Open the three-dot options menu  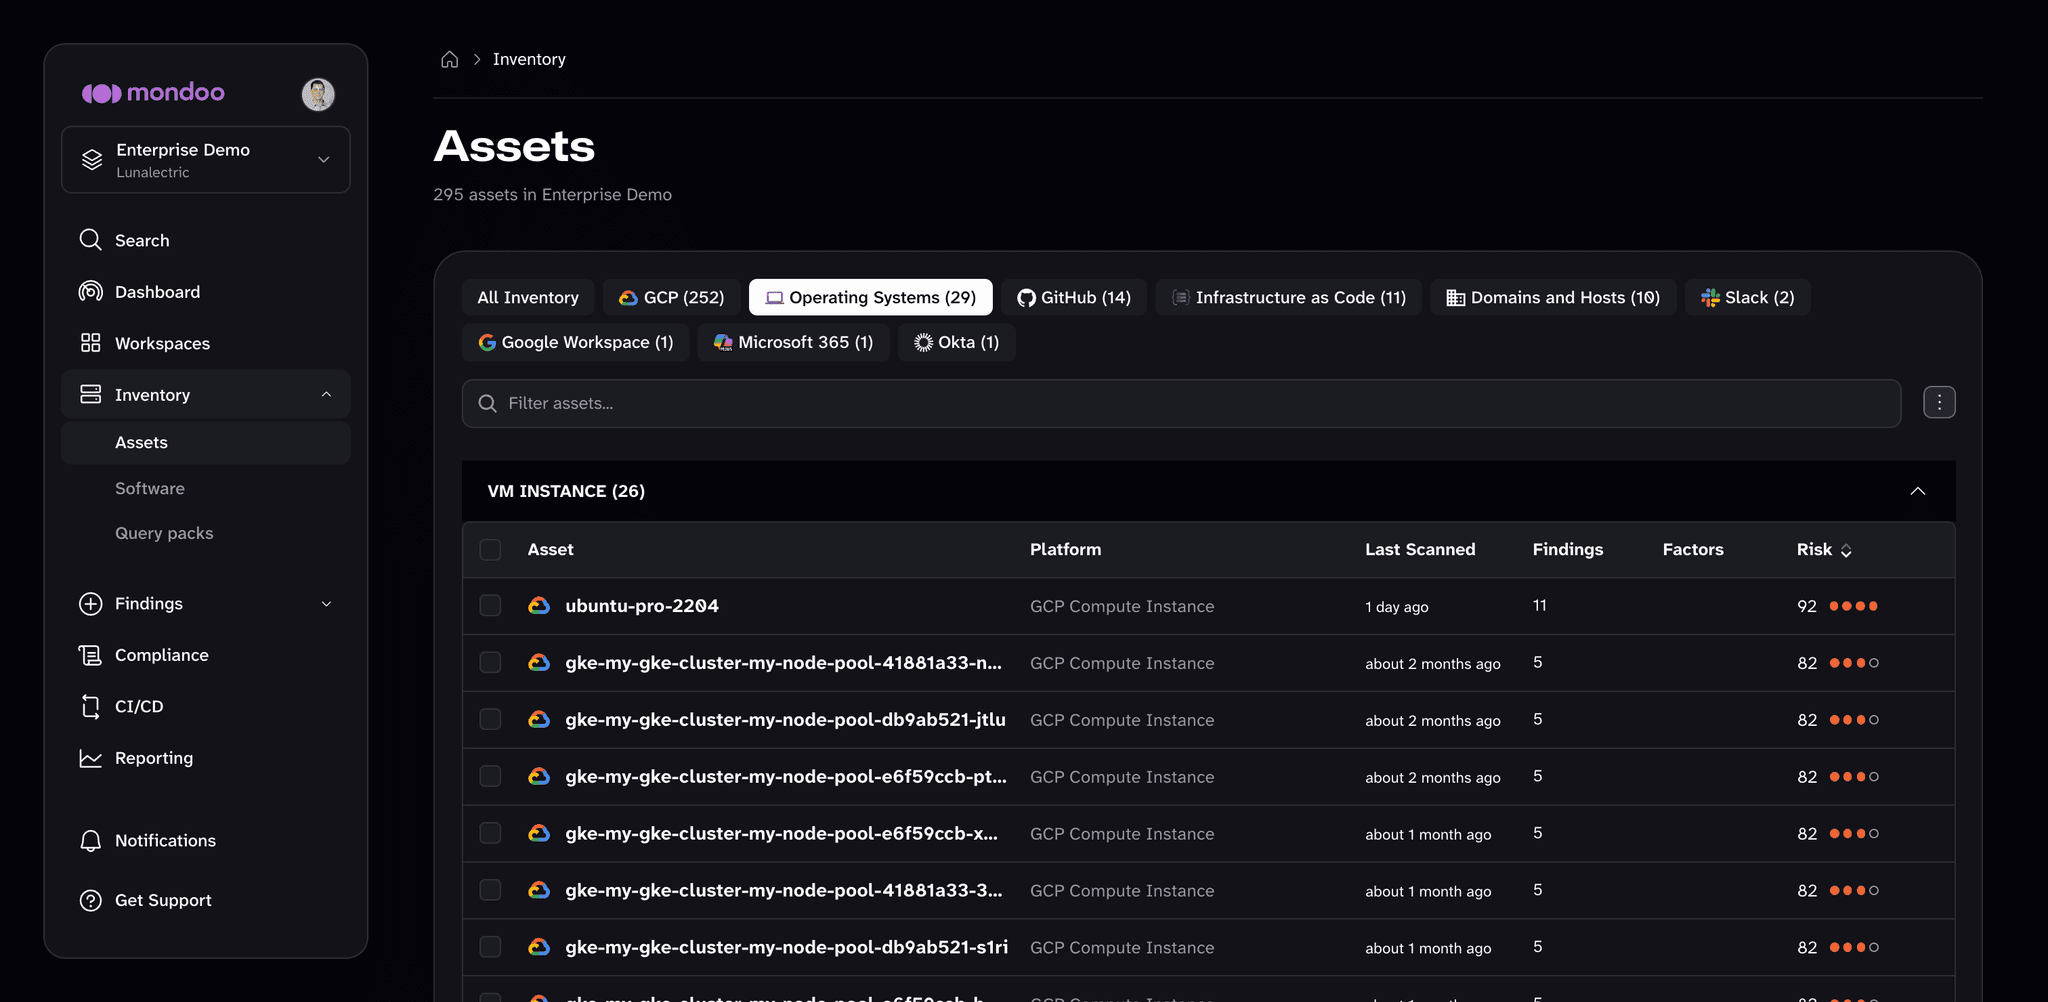[1939, 403]
